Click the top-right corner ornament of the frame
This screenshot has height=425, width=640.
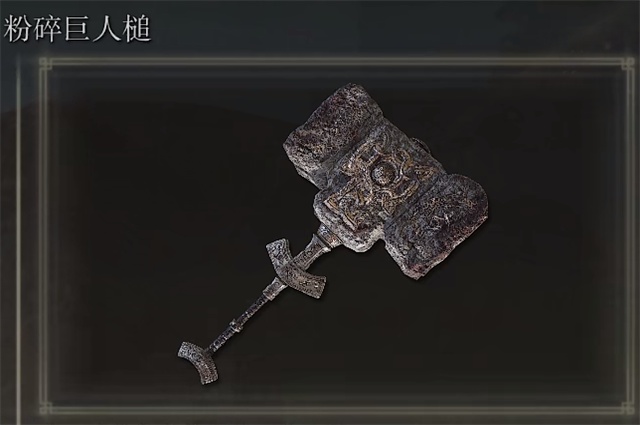point(627,64)
